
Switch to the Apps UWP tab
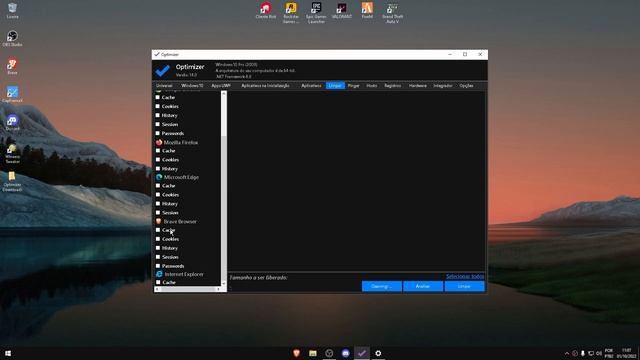[221, 86]
